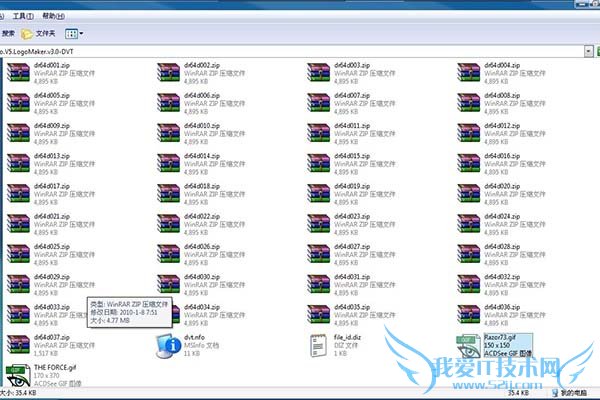
Task: Click the di64d024.zip archive icon
Action: tap(468, 224)
